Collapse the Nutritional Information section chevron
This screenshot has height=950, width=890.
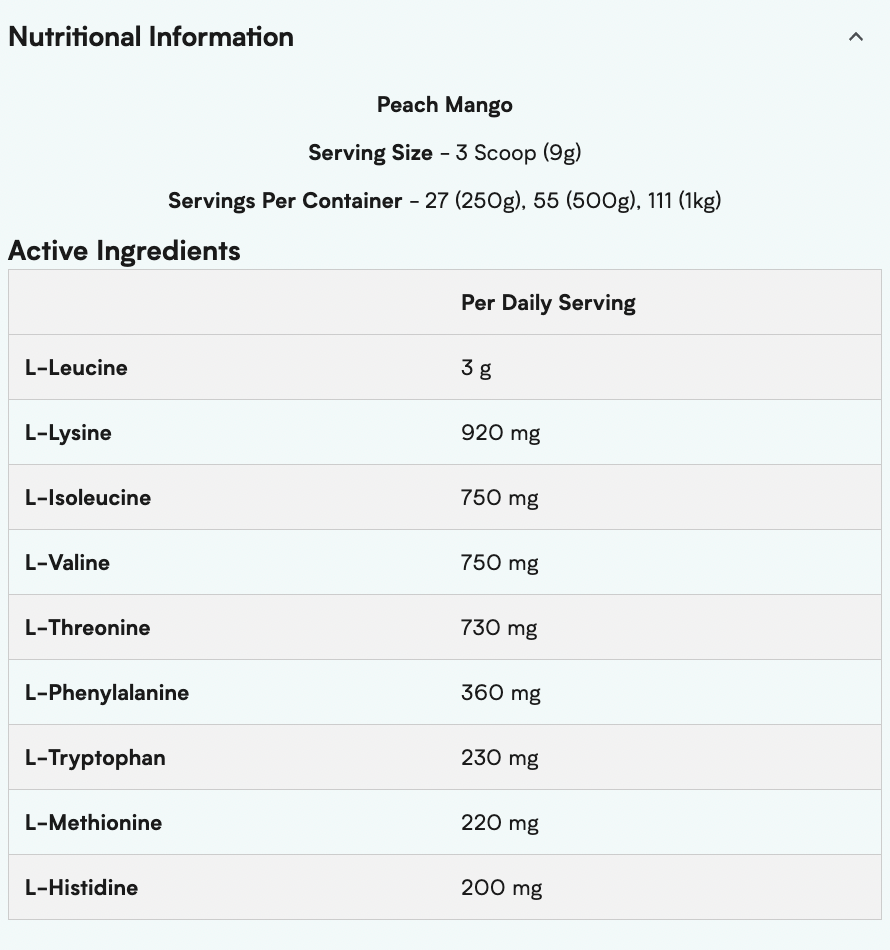[x=855, y=37]
